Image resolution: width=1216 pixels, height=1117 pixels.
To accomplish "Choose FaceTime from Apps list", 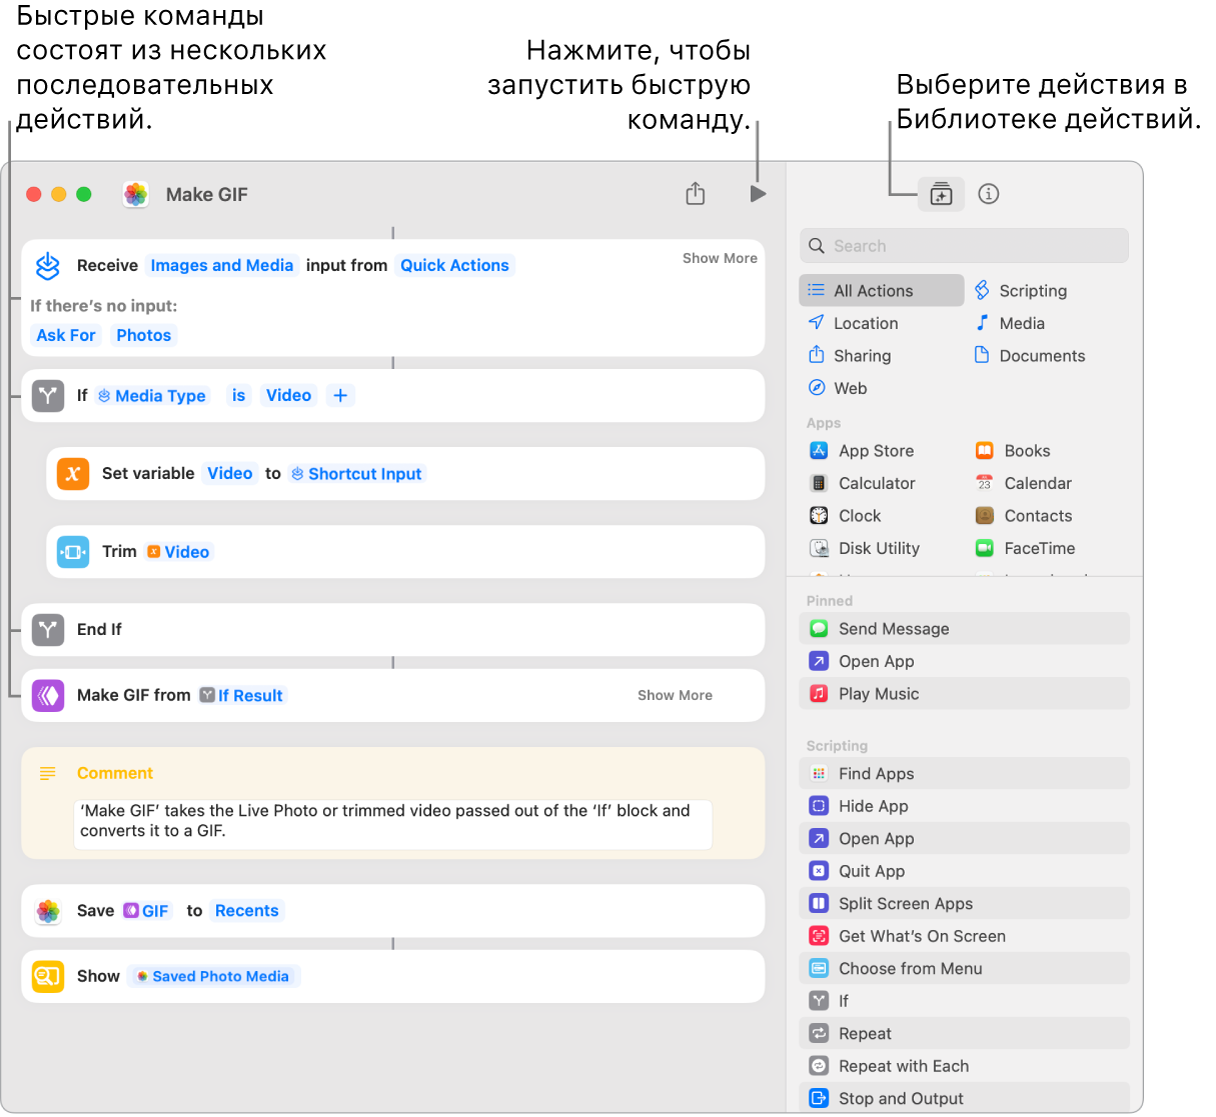I will (1038, 548).
